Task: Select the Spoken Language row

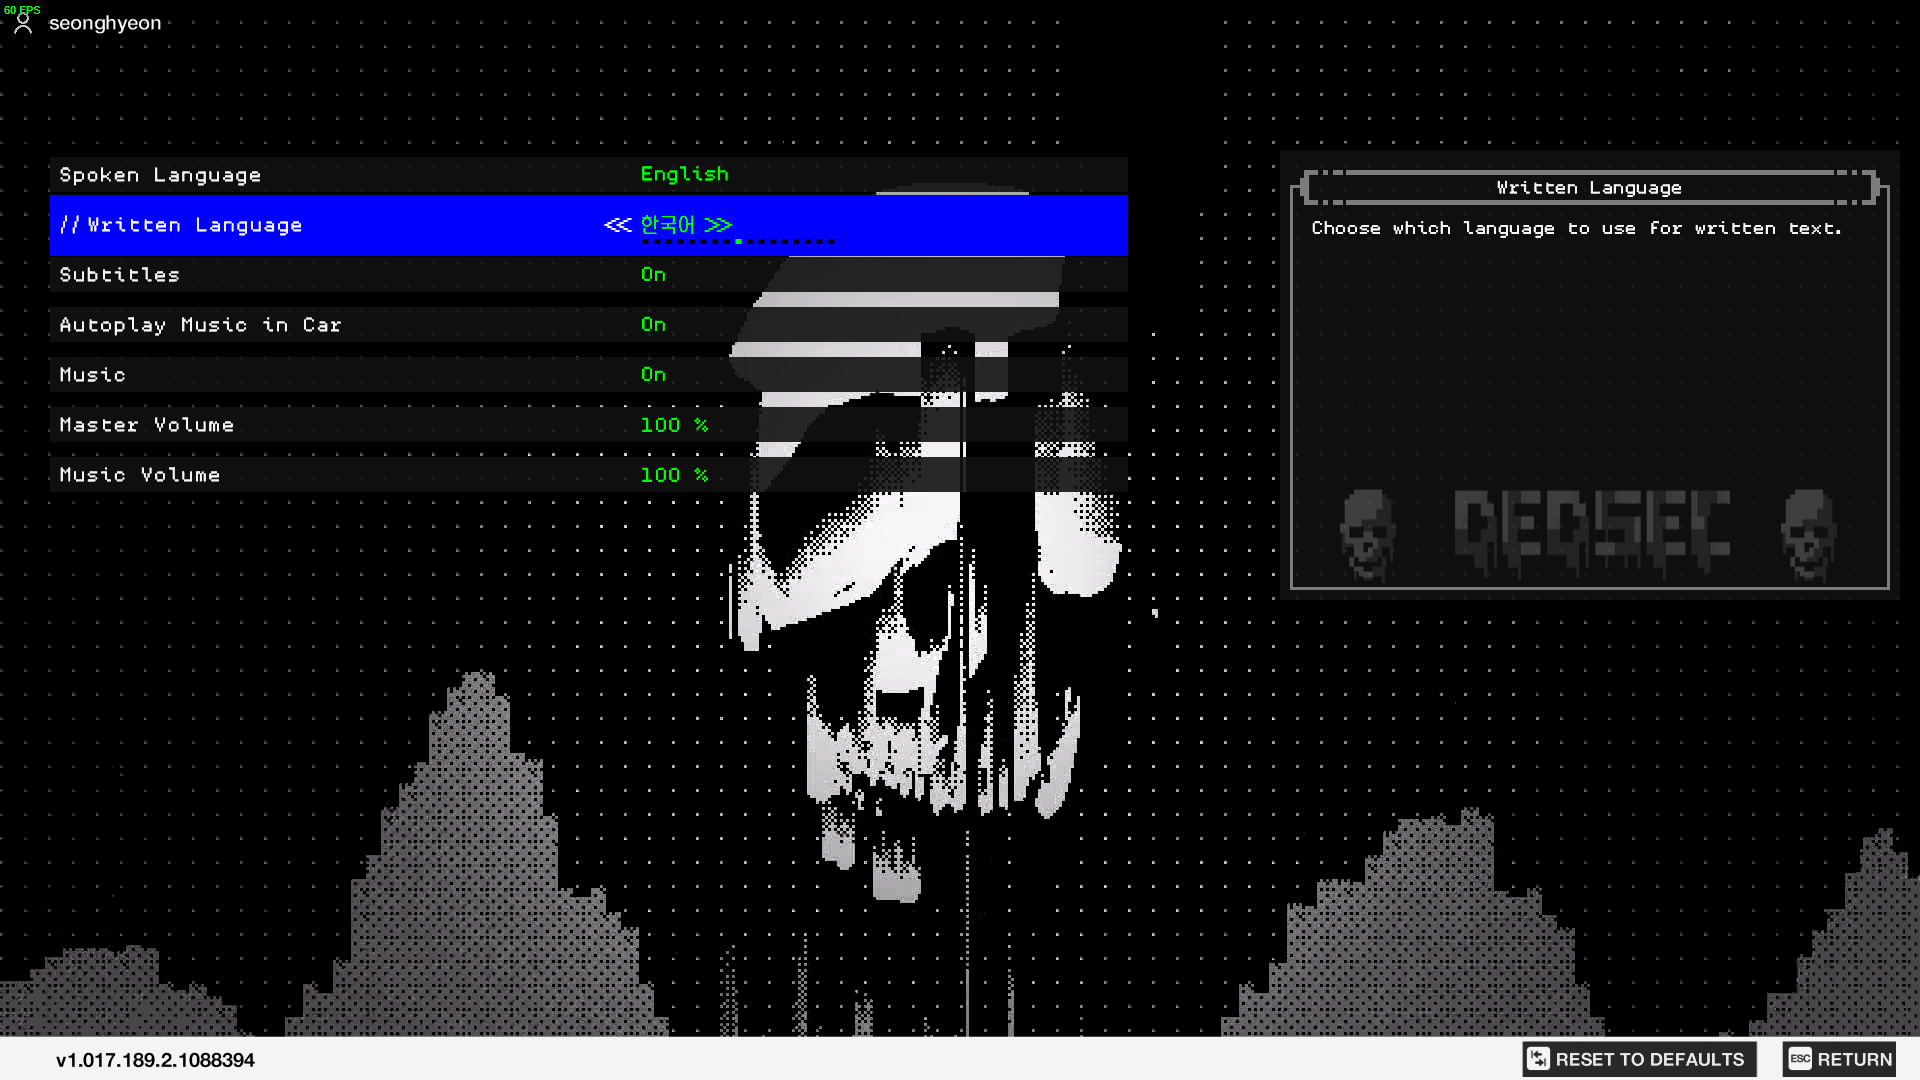Action: pos(588,175)
